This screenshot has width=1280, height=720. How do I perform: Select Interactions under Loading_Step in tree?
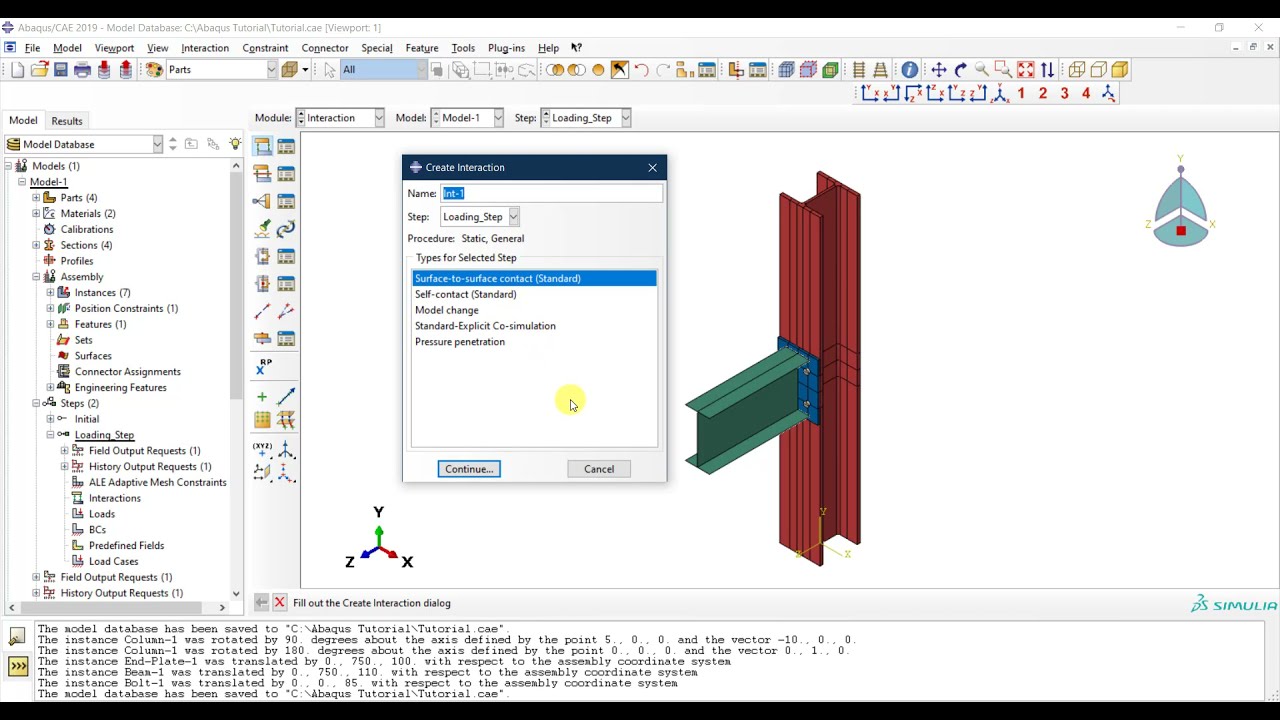pyautogui.click(x=115, y=498)
